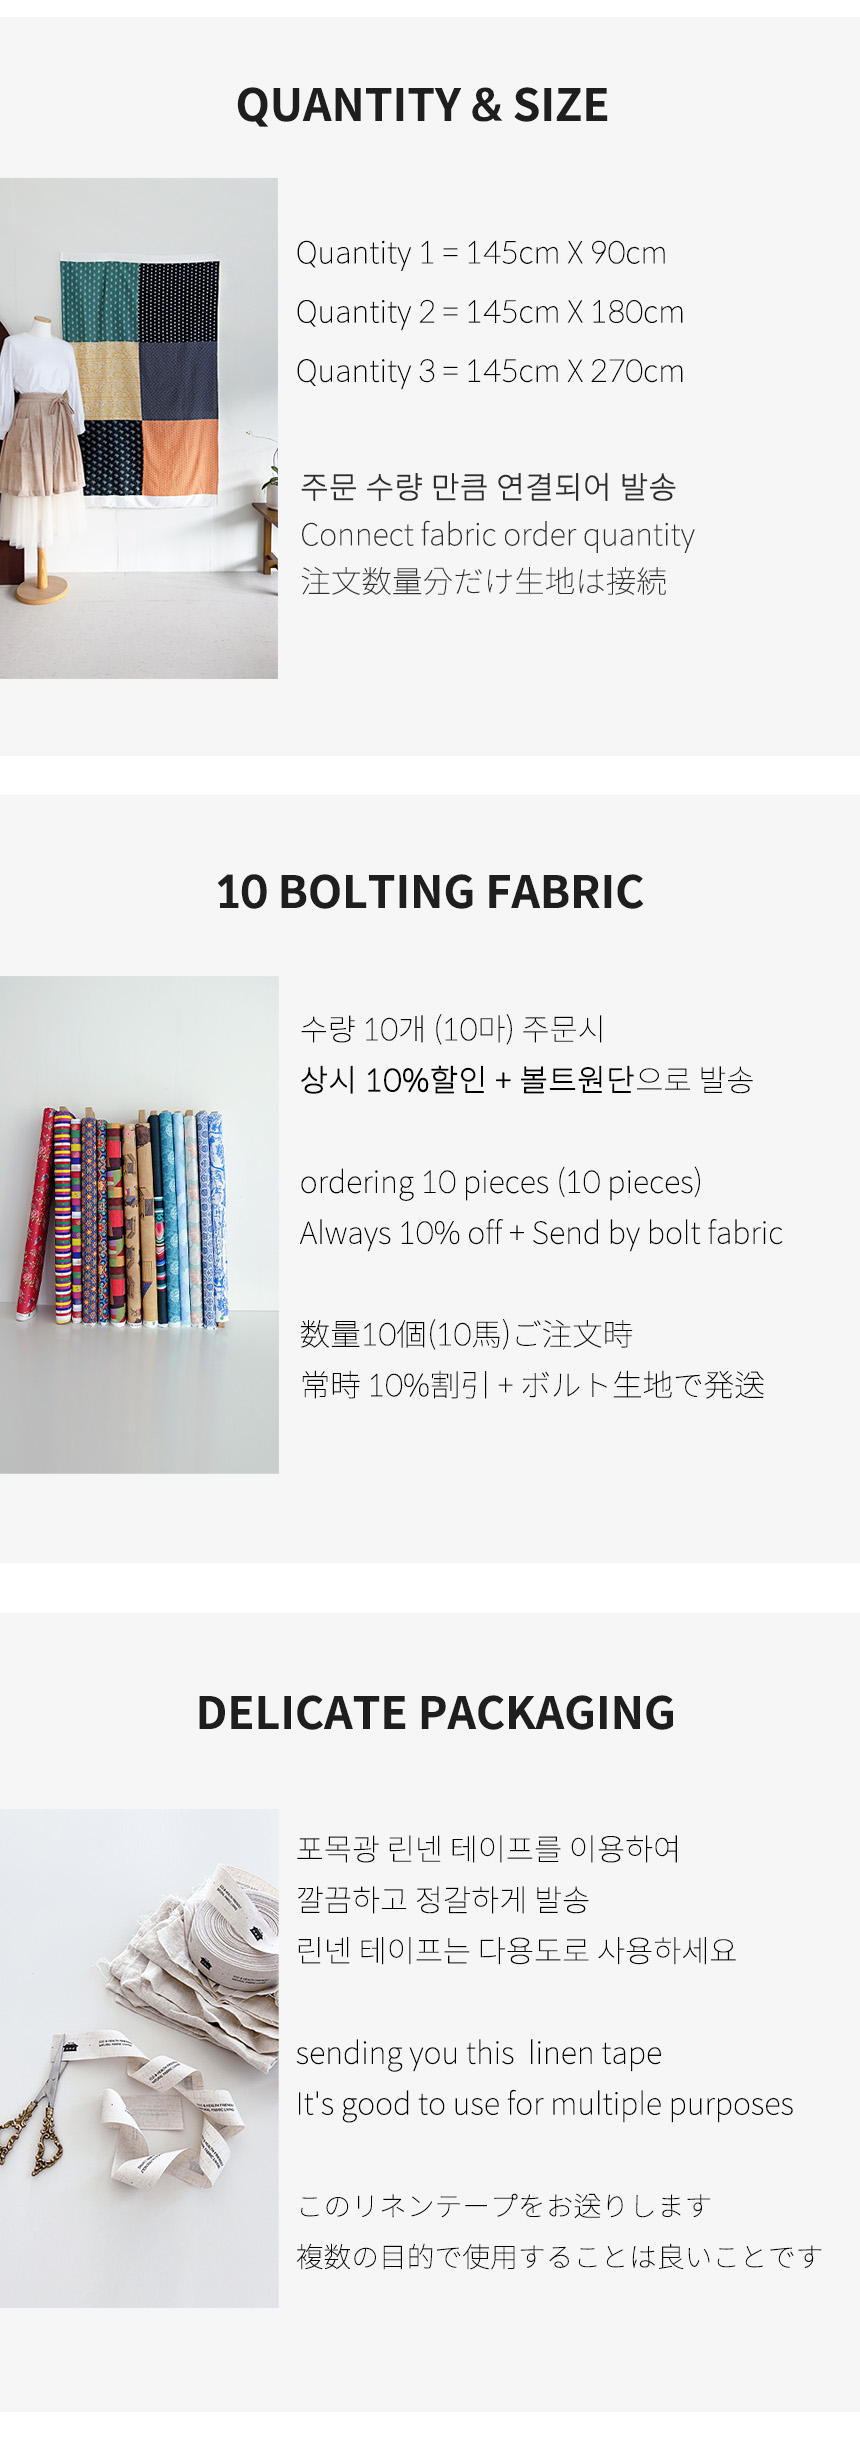860x2448 pixels.
Task: Click the 'Connect fabric order quantity' text
Action: 497,535
